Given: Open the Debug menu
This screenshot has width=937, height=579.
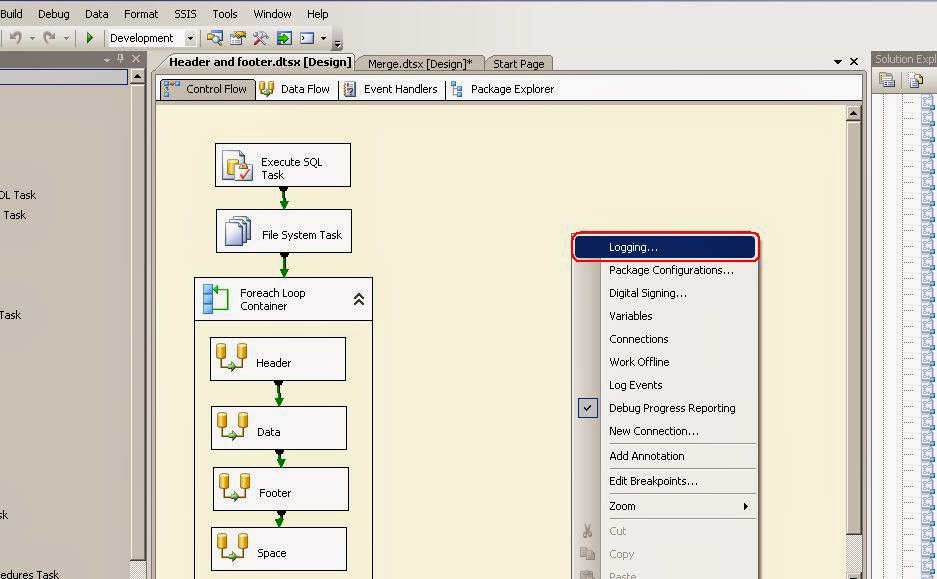Looking at the screenshot, I should [x=53, y=13].
